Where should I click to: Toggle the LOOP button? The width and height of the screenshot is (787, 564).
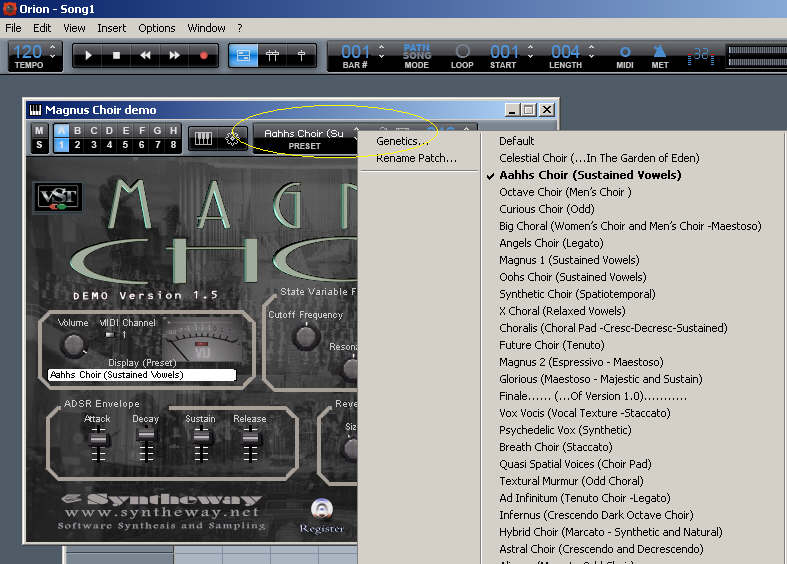coord(462,56)
